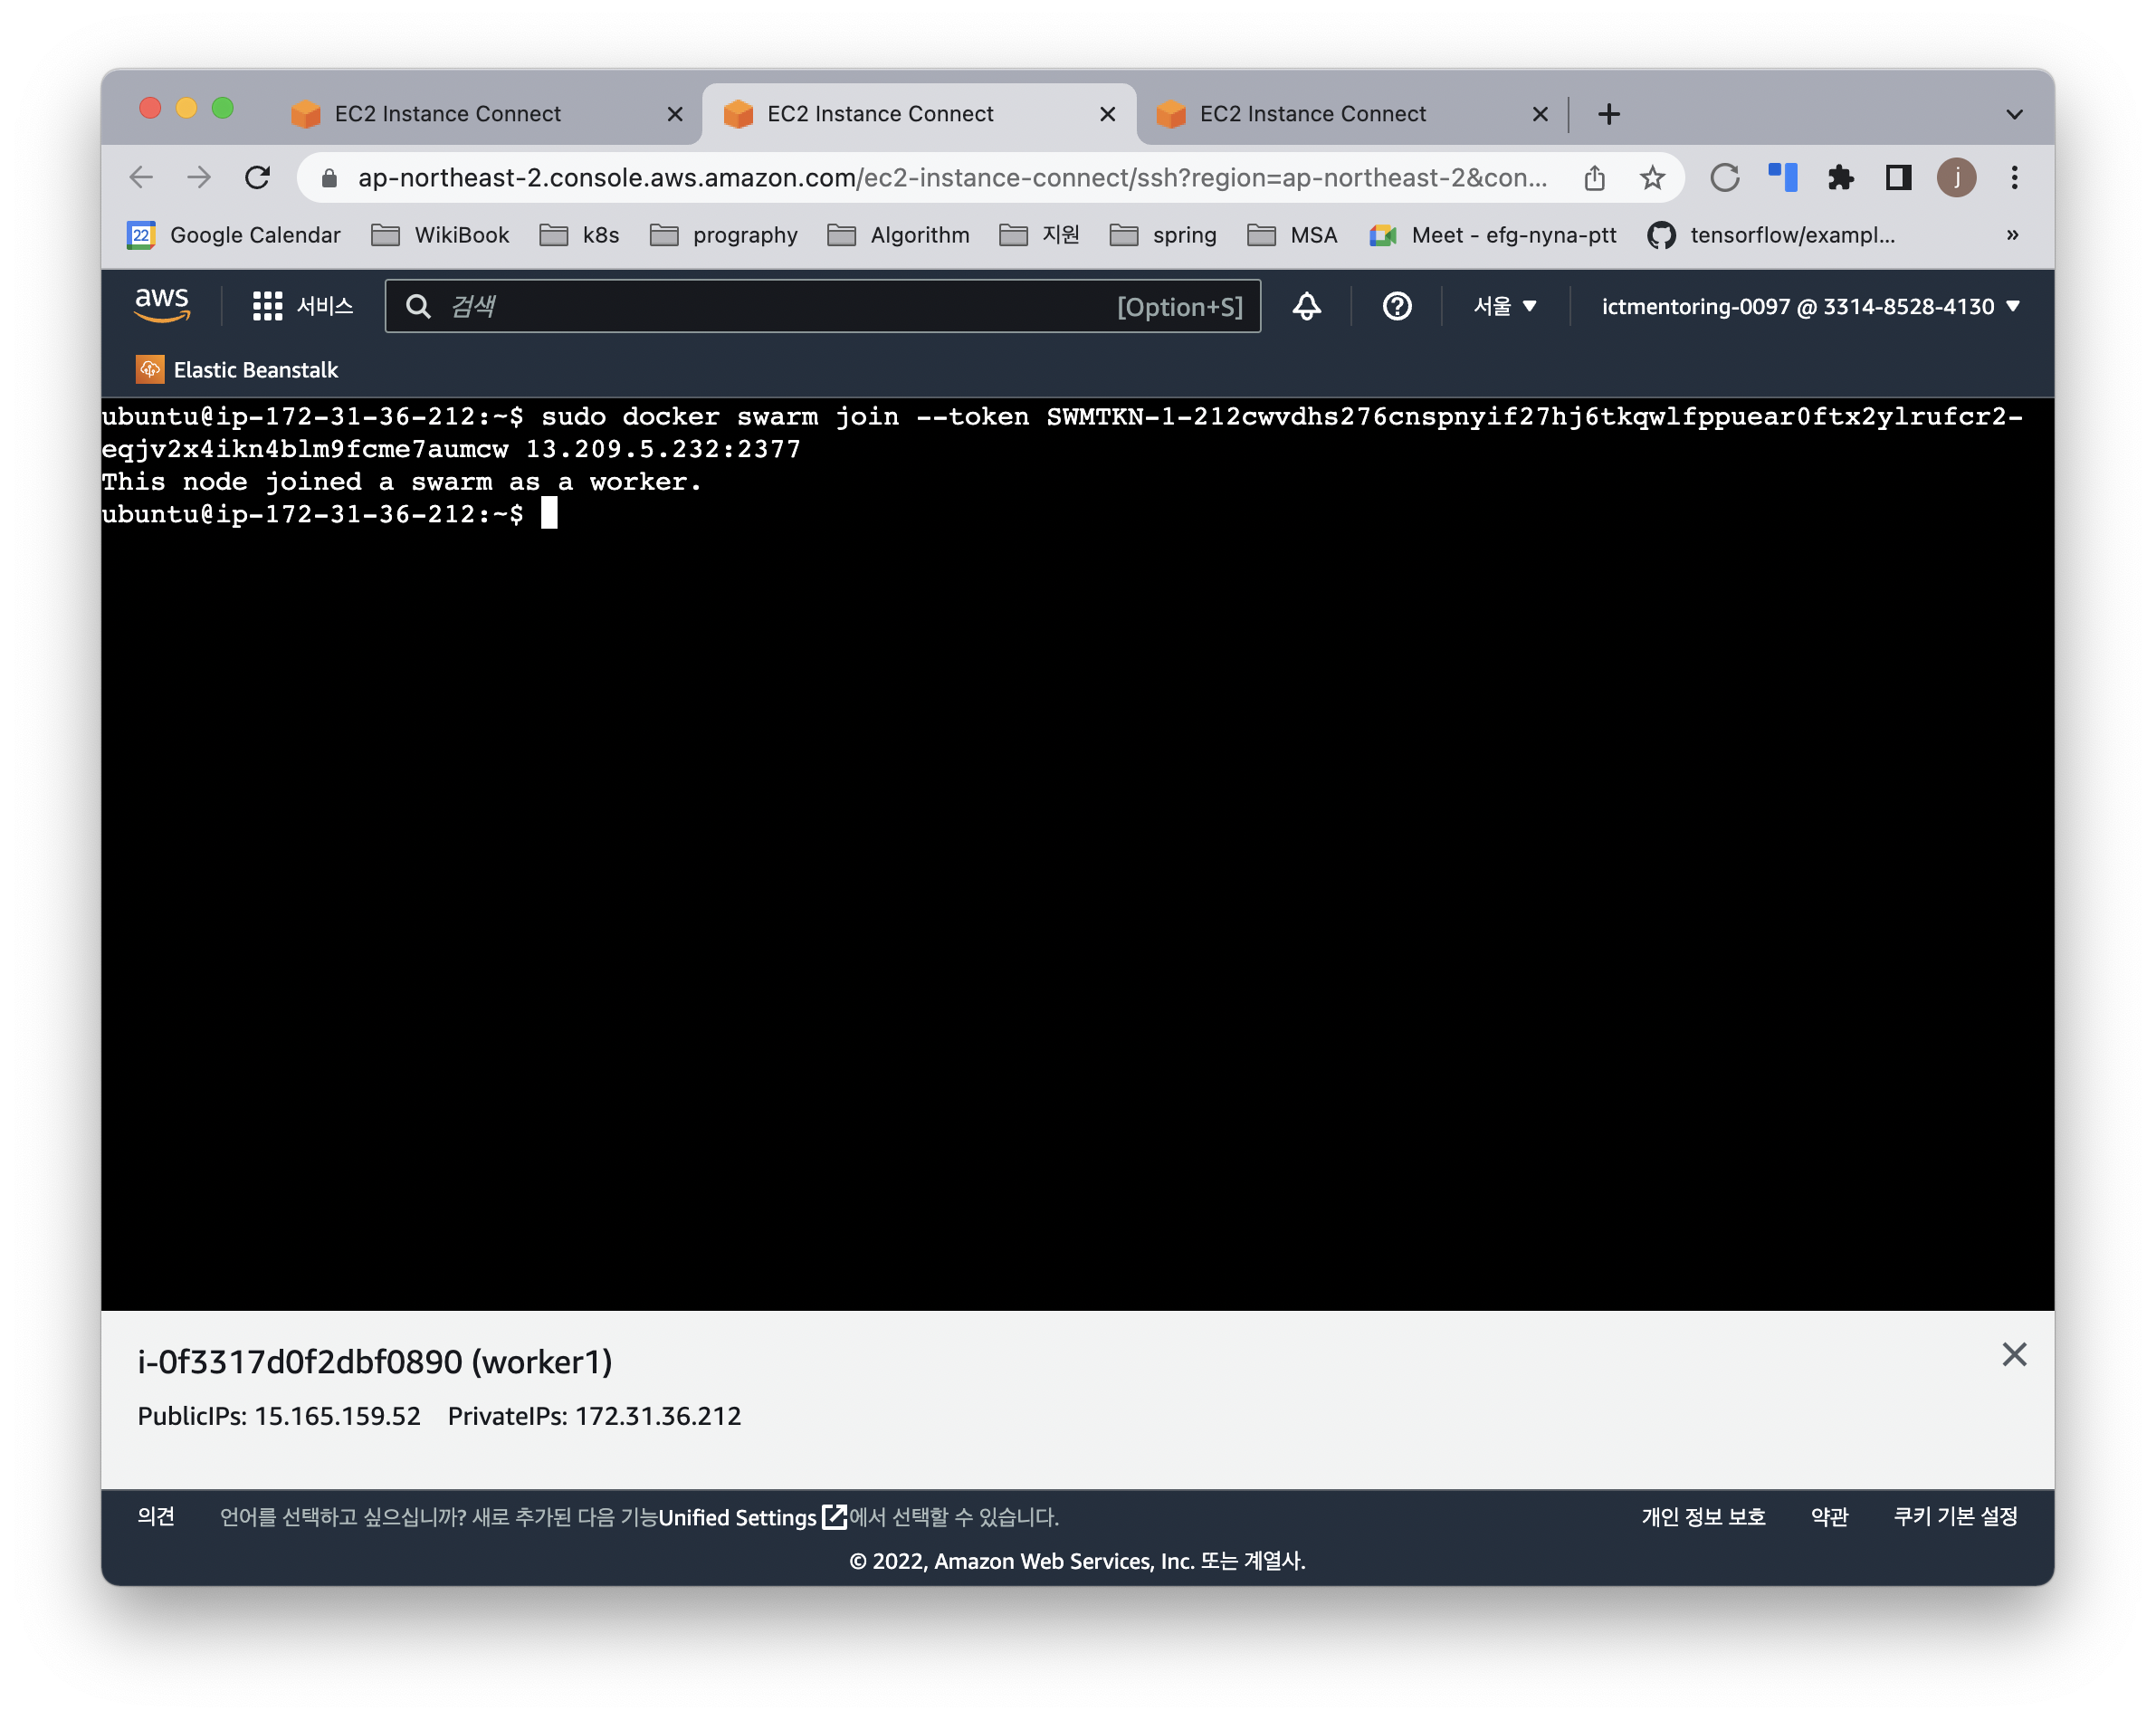This screenshot has width=2156, height=1720.
Task: Reload the current page
Action: tap(258, 178)
